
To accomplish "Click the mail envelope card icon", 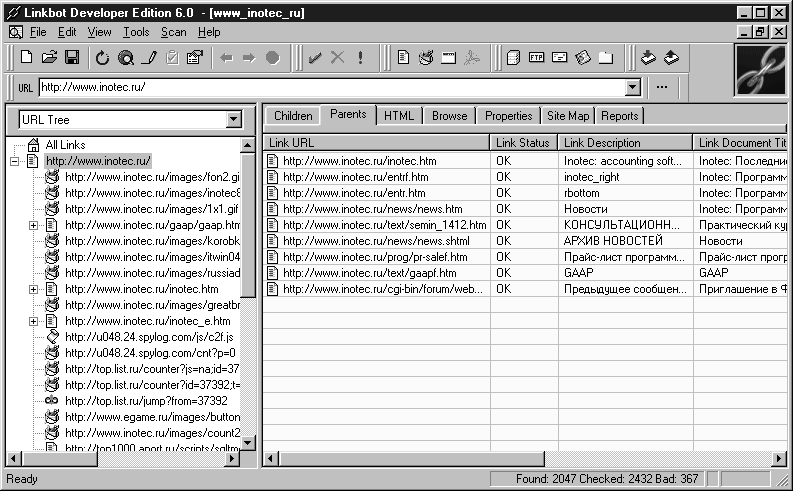I will [559, 57].
